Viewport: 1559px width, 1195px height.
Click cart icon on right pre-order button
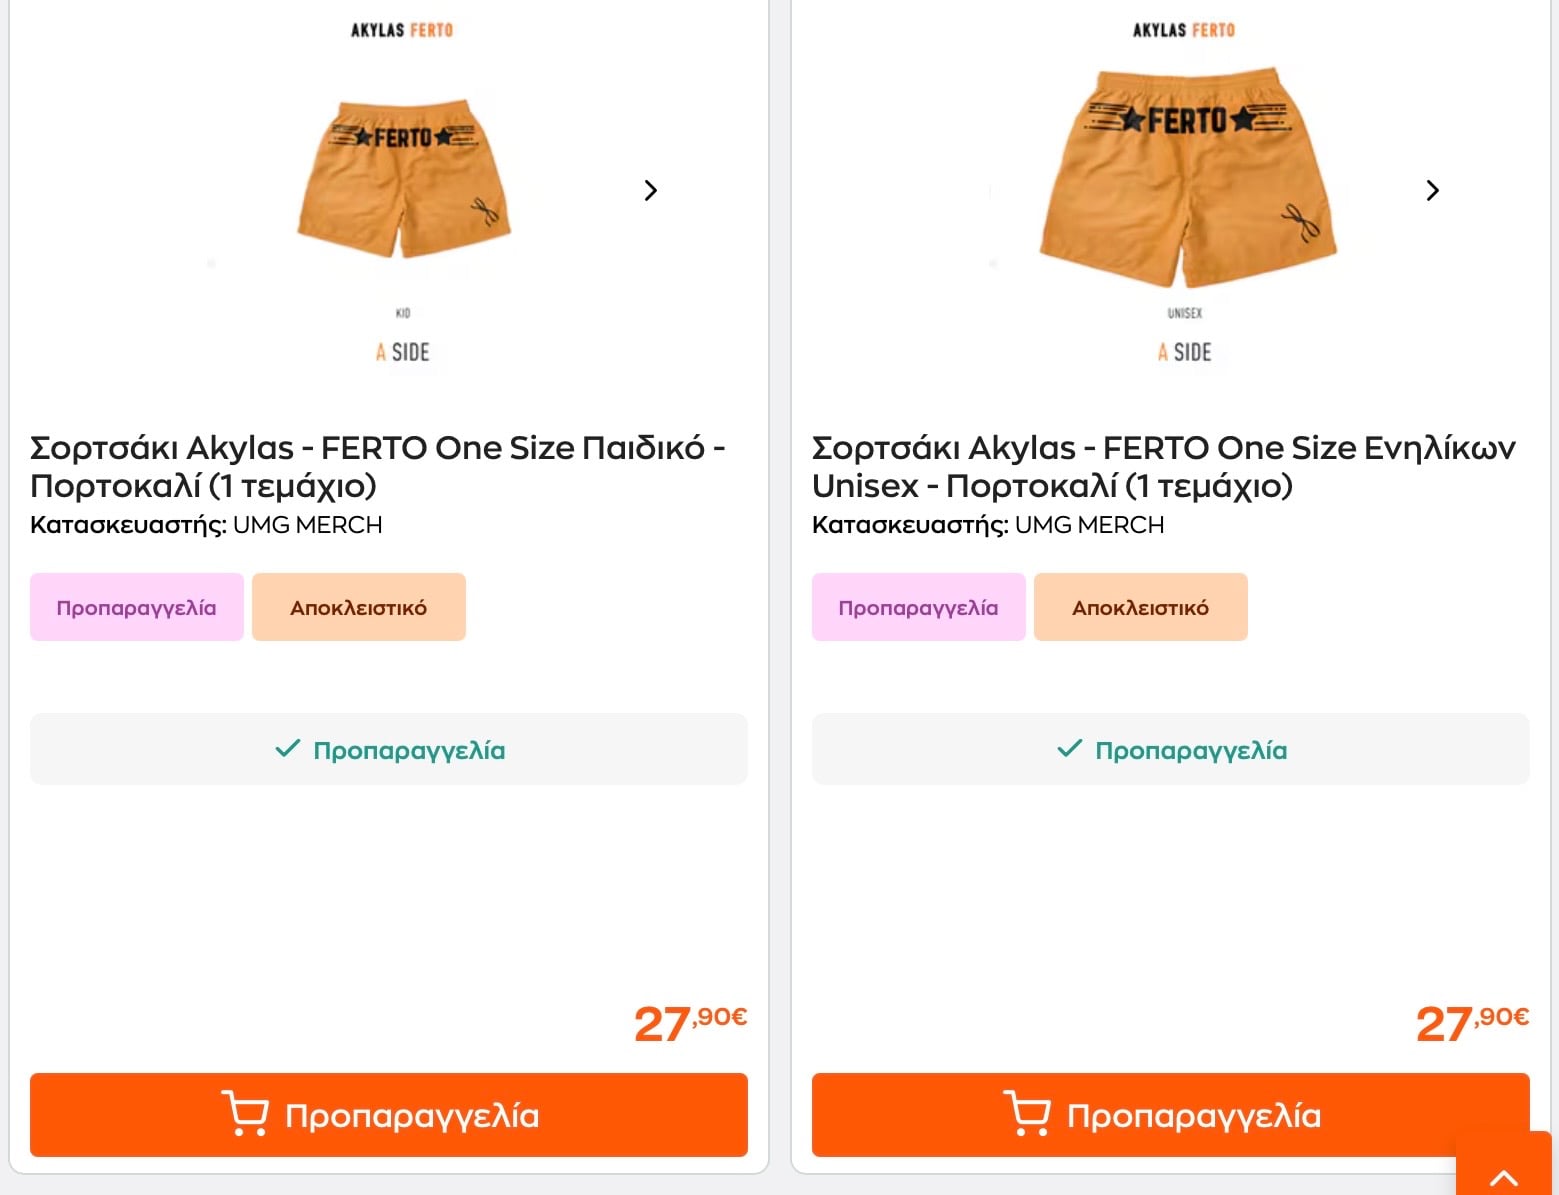[1027, 1114]
